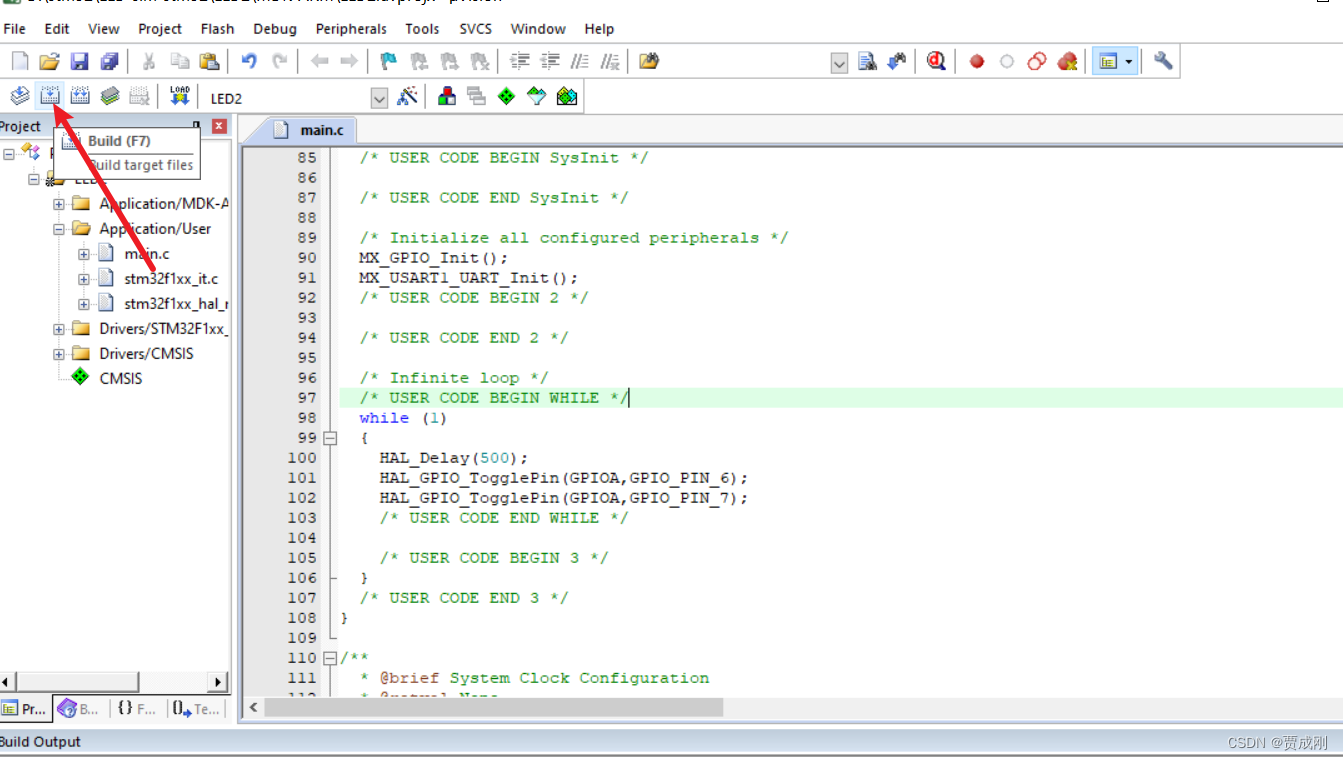This screenshot has height=760, width=1343.
Task: Open a file with the folder icon
Action: pyautogui.click(x=49, y=61)
